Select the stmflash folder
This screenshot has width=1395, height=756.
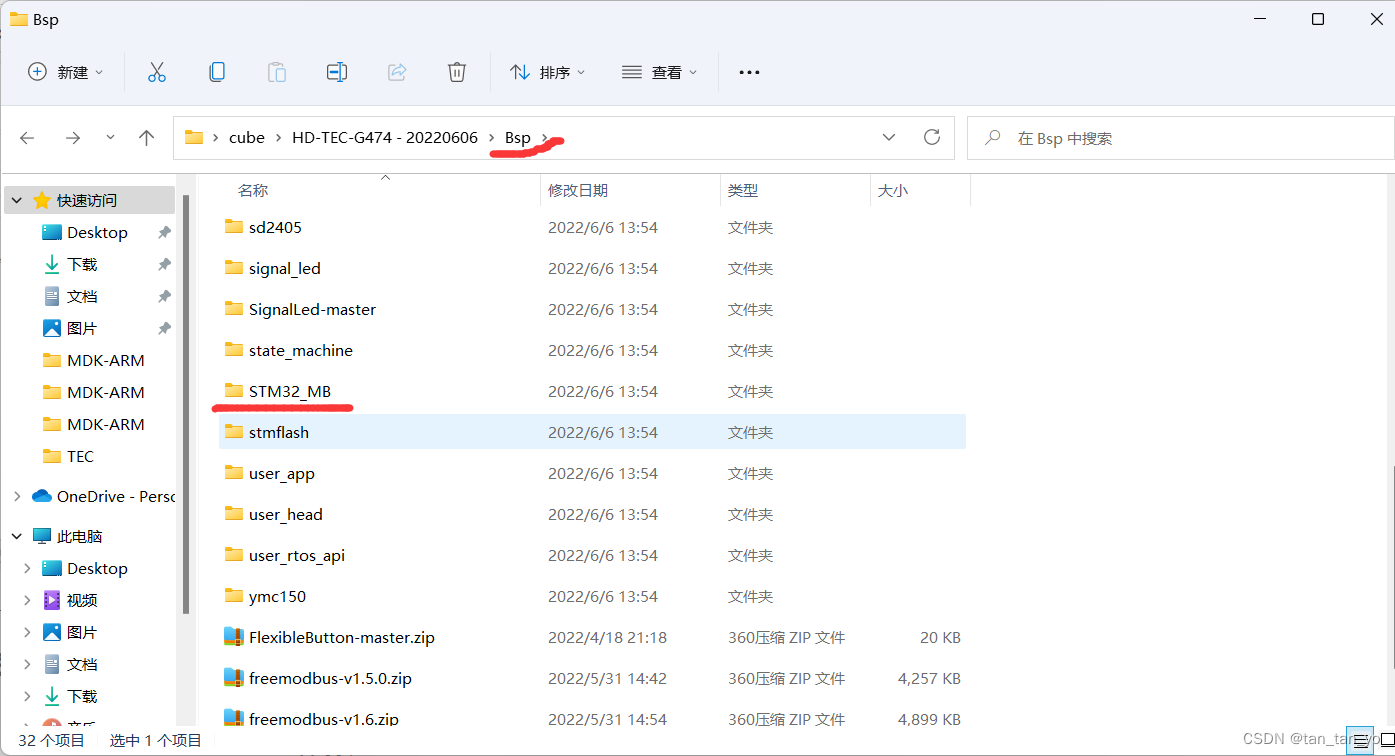pyautogui.click(x=592, y=432)
